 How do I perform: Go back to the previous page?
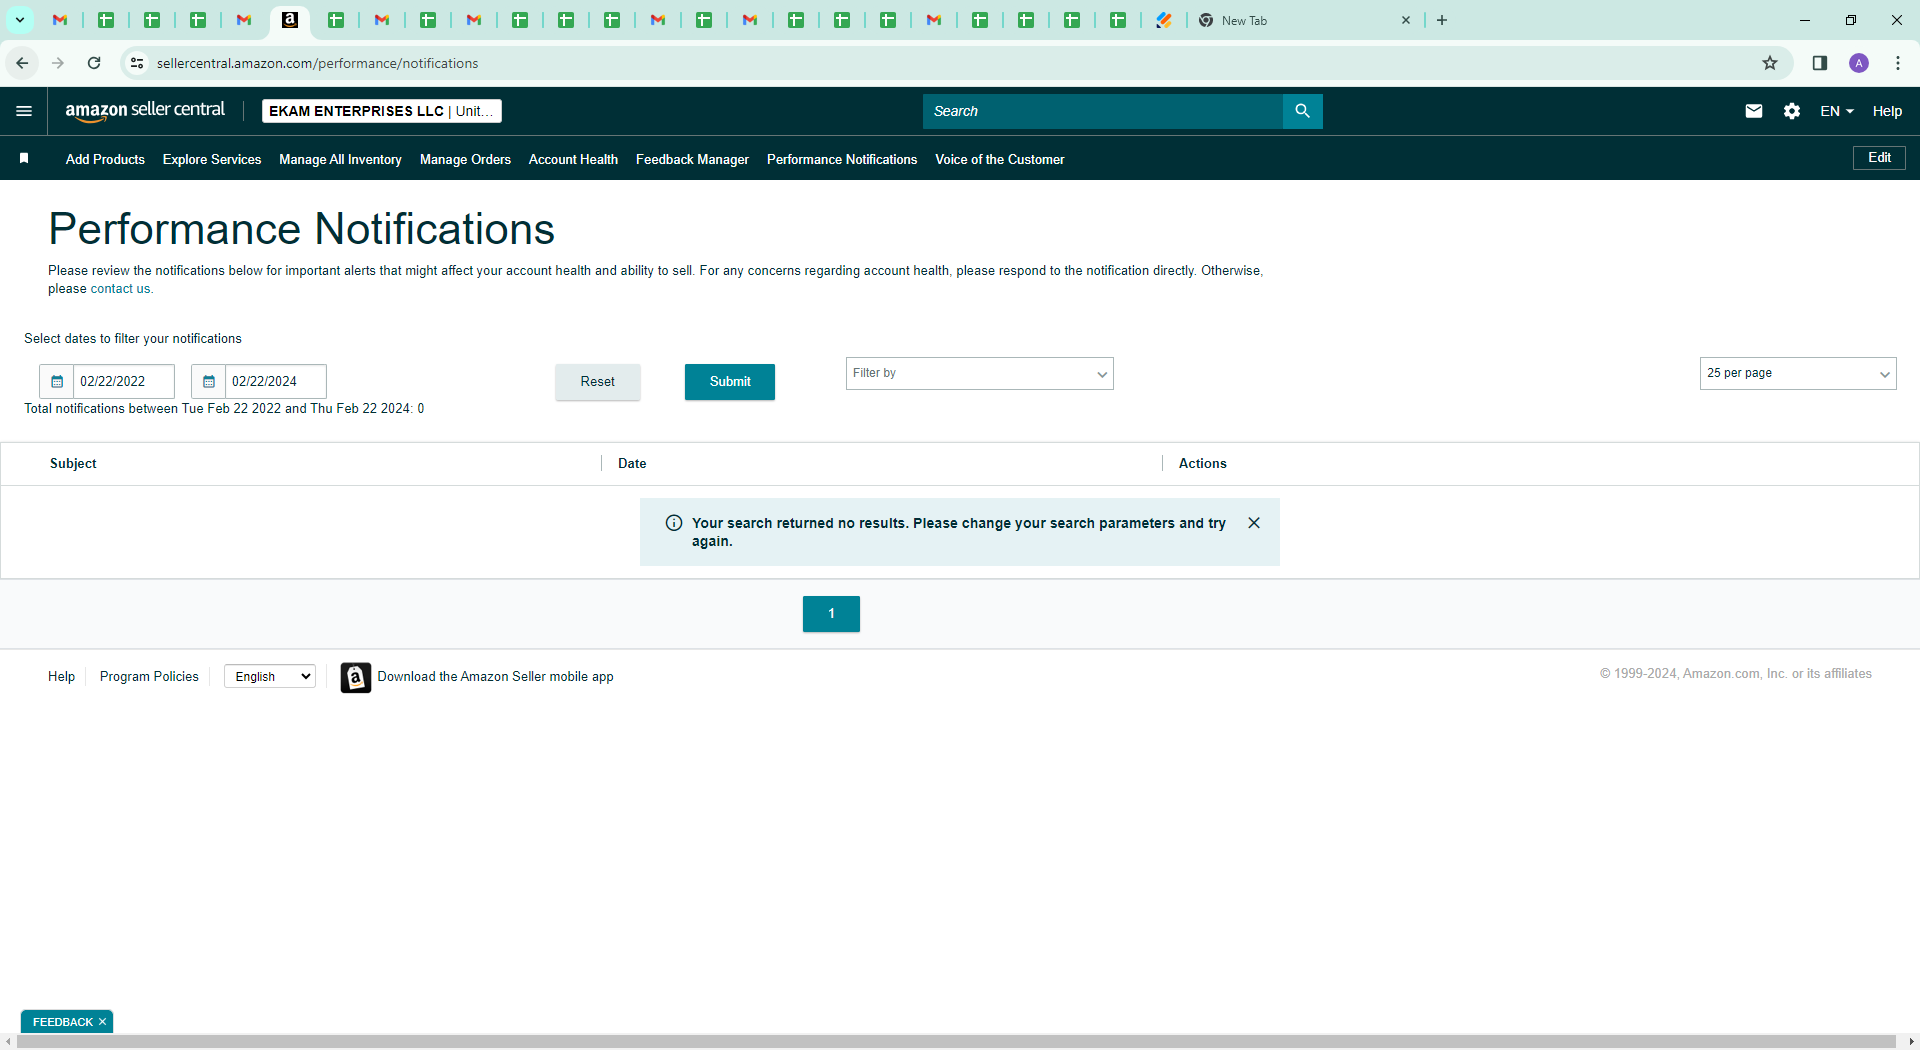tap(22, 63)
